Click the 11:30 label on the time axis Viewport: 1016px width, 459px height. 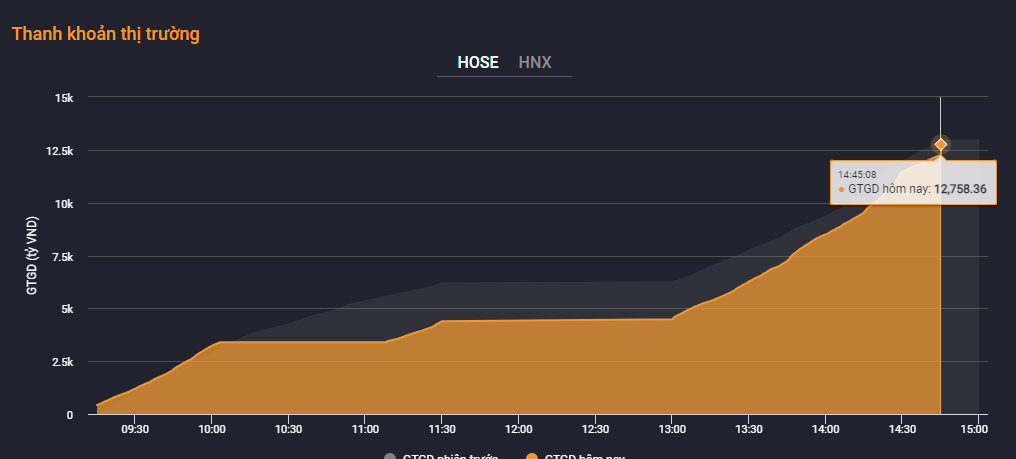click(x=442, y=429)
